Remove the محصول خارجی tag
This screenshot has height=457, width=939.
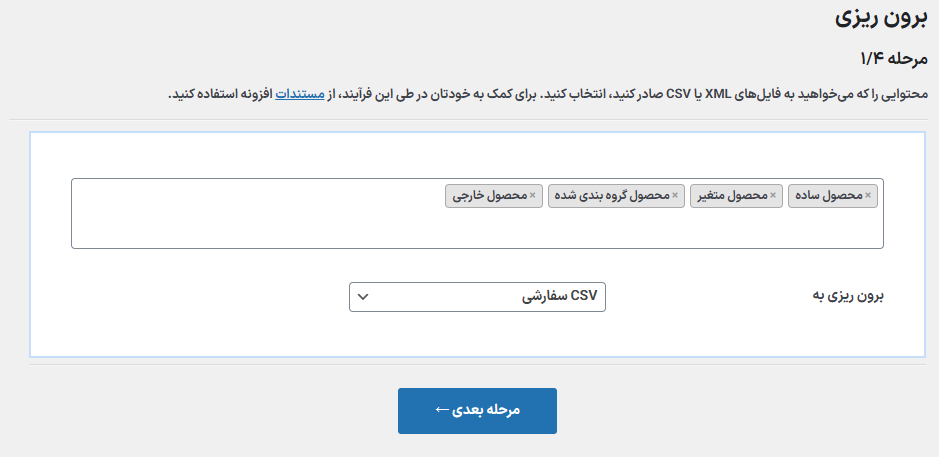coord(532,195)
